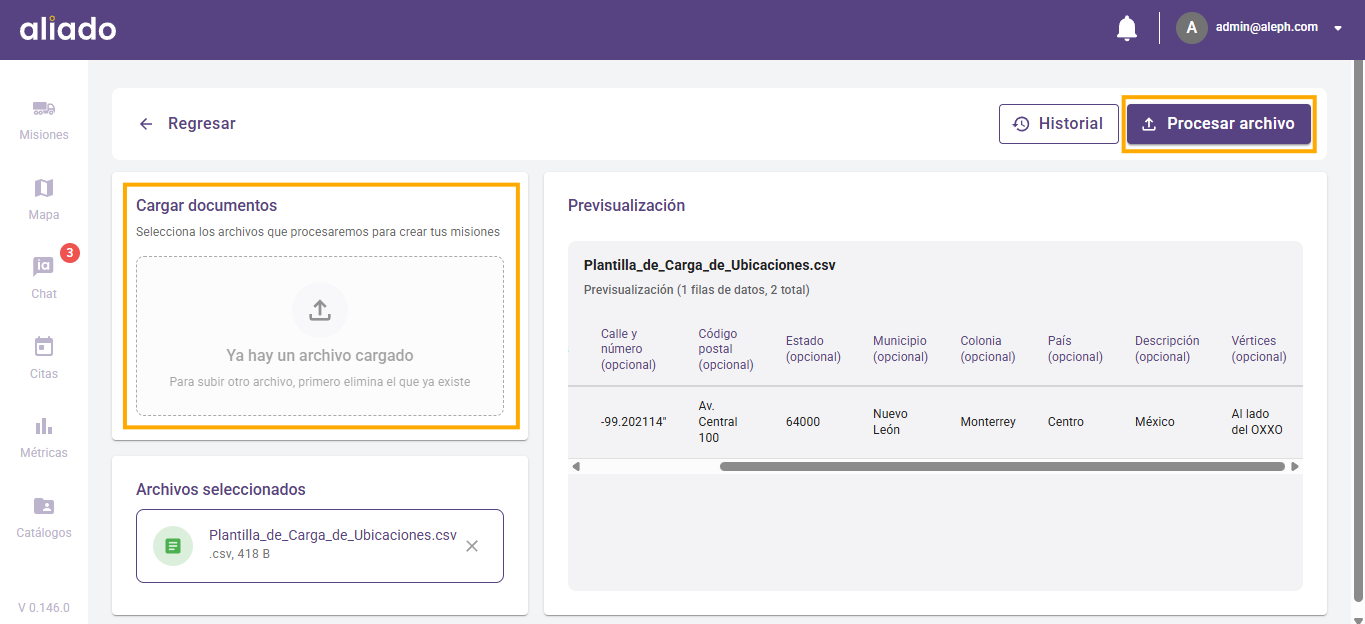1365x624 pixels.
Task: Click the aliado logo
Action: (x=68, y=29)
